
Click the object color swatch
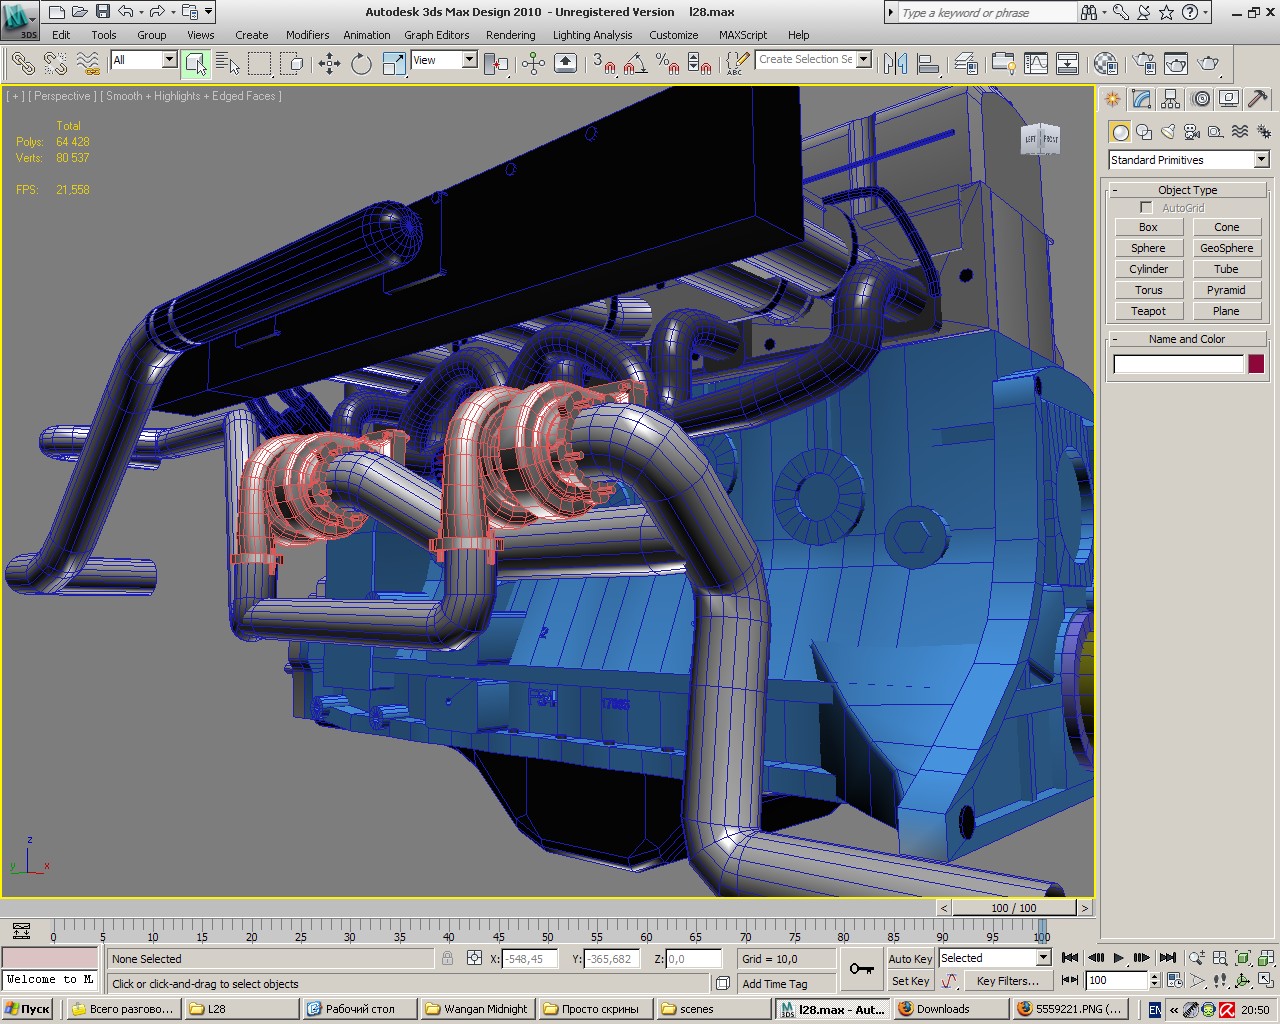[x=1256, y=364]
